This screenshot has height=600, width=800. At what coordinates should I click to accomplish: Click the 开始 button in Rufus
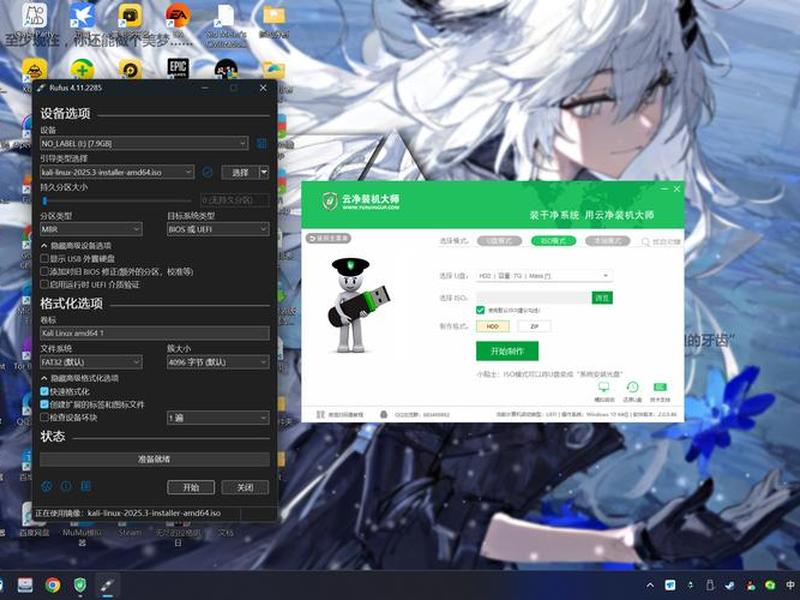tap(191, 487)
